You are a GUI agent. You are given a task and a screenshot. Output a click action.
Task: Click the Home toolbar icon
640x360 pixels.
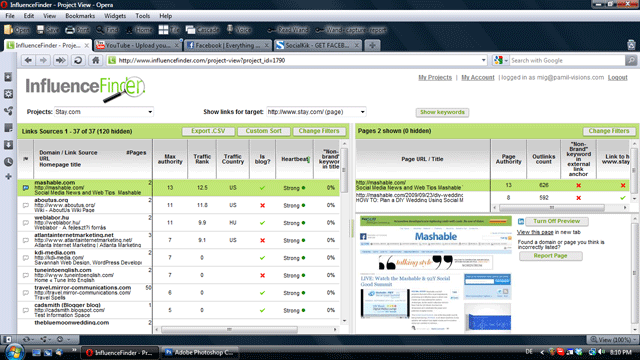[x=139, y=30]
